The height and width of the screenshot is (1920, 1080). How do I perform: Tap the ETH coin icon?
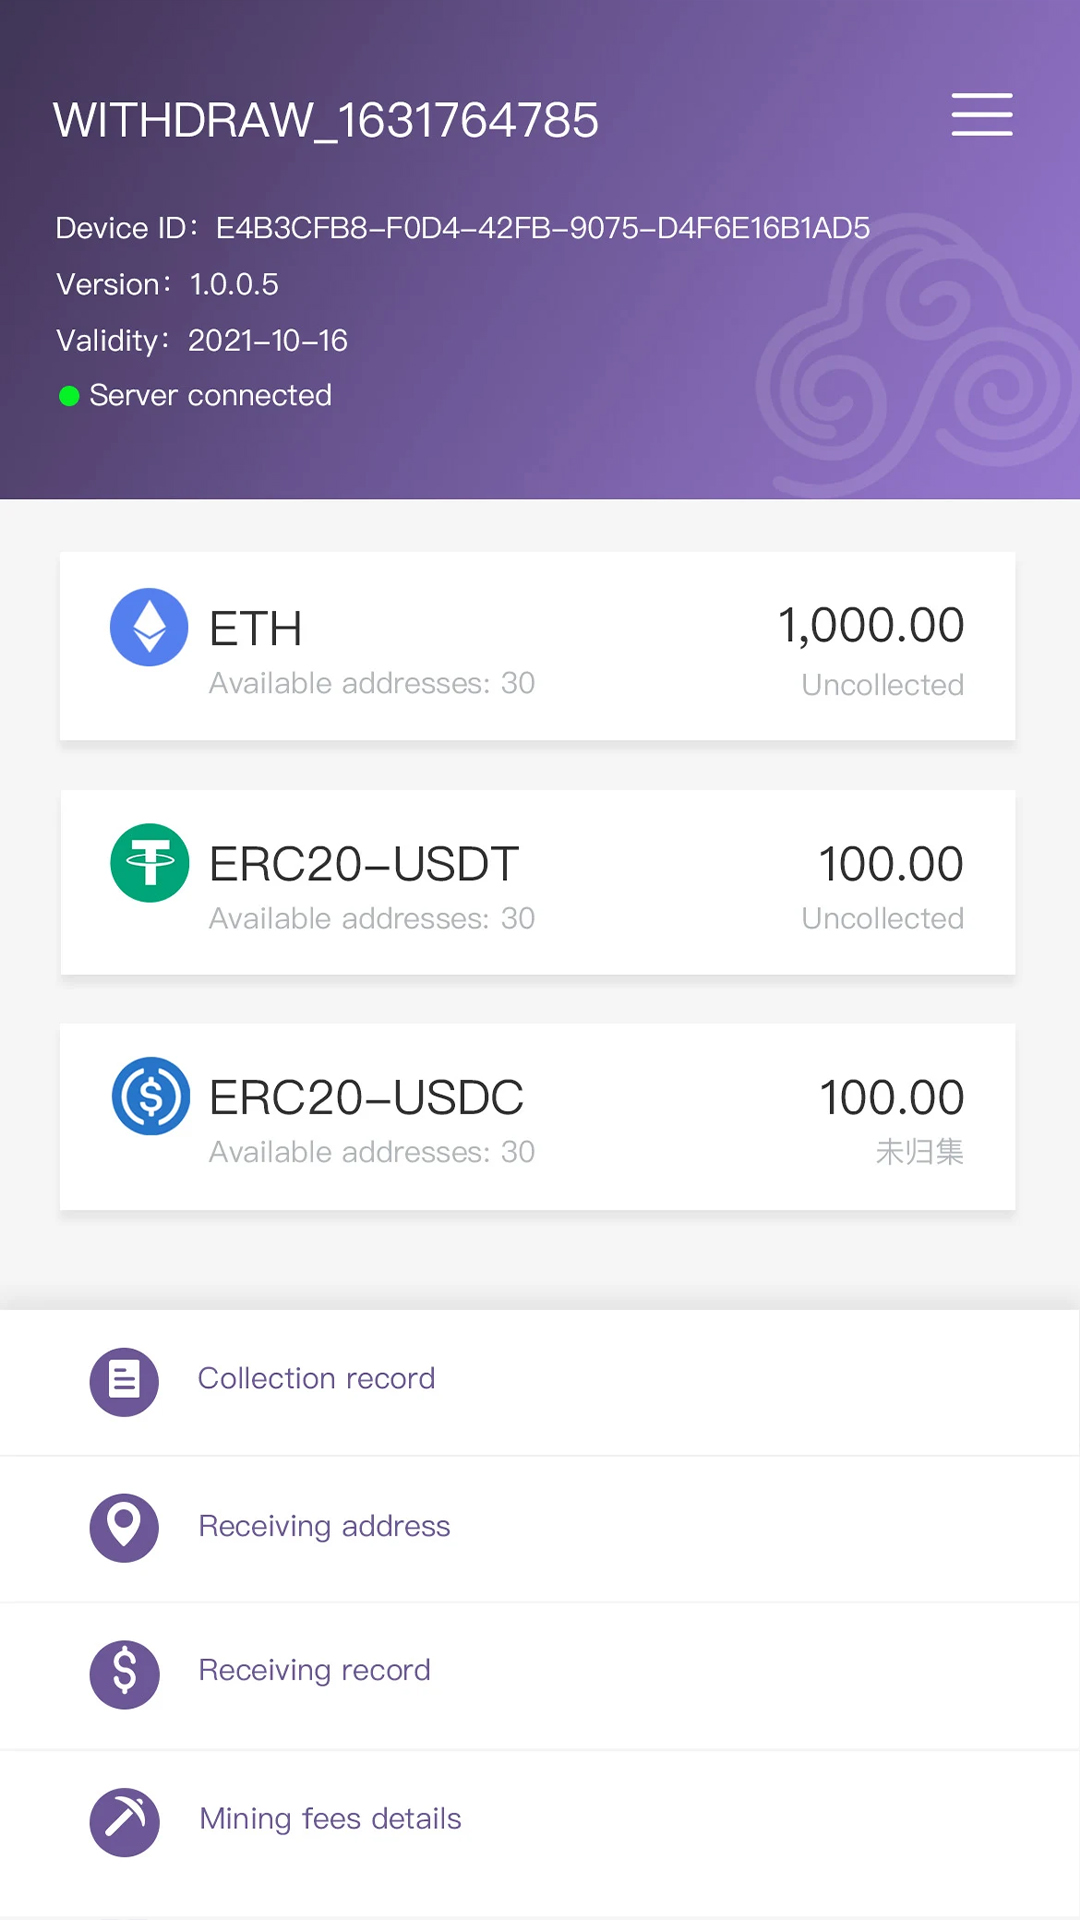pos(149,627)
